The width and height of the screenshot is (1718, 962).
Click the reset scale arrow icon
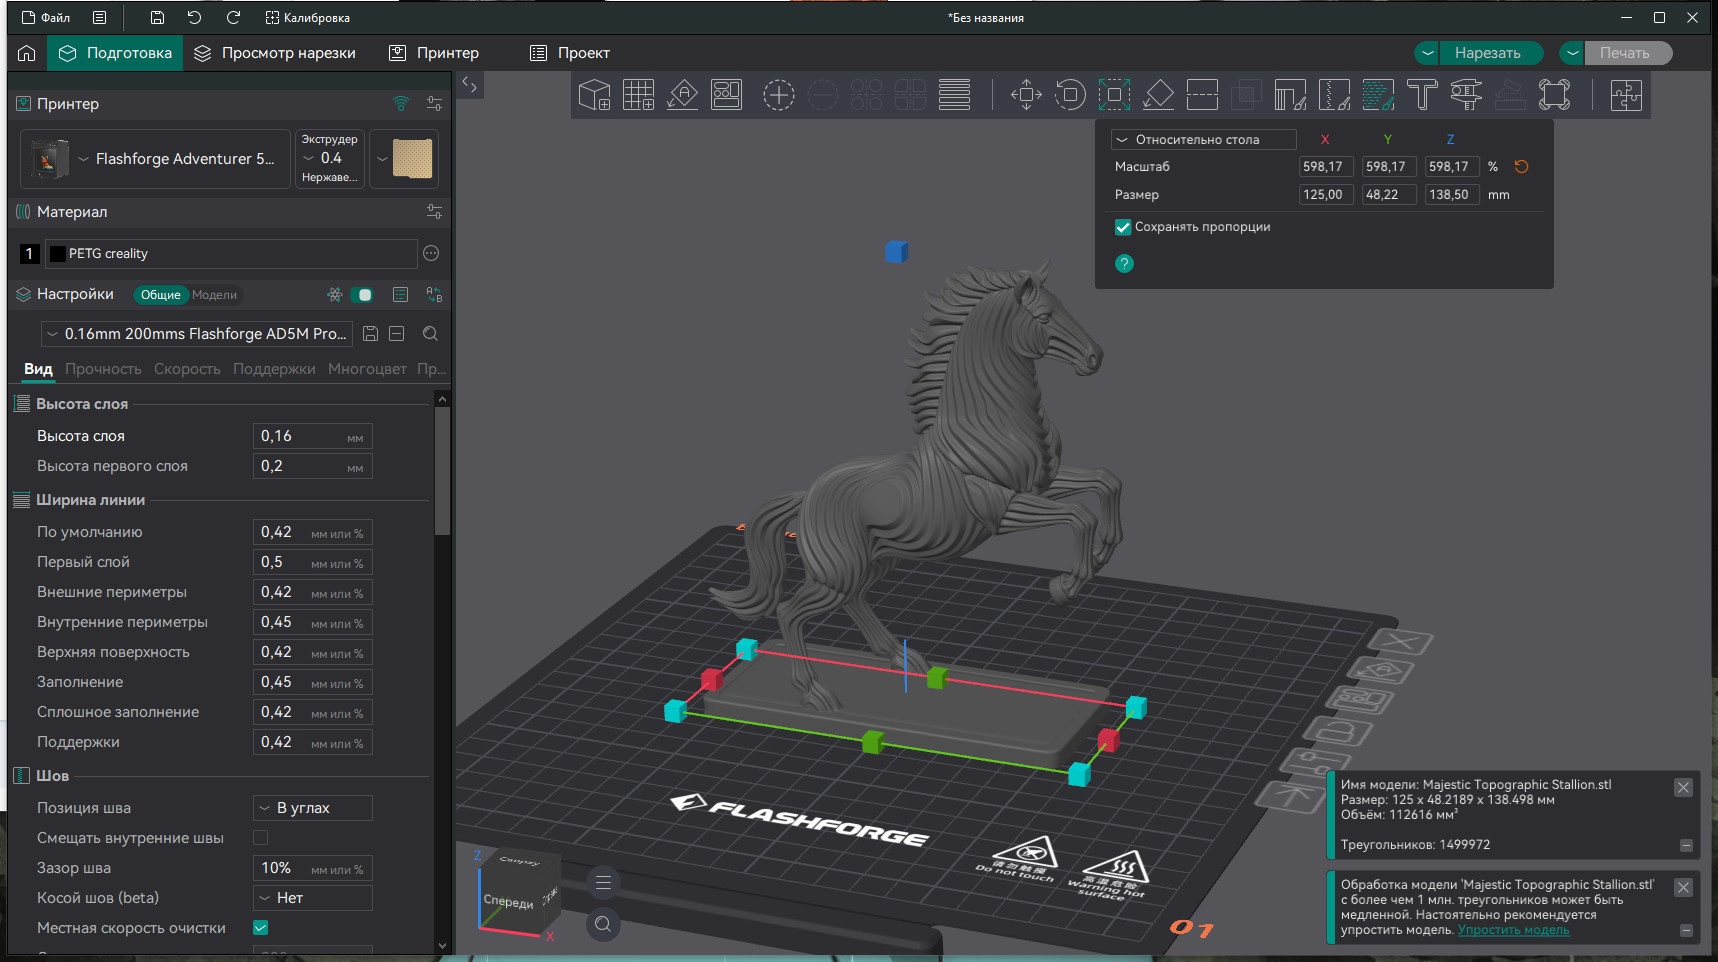tap(1521, 167)
